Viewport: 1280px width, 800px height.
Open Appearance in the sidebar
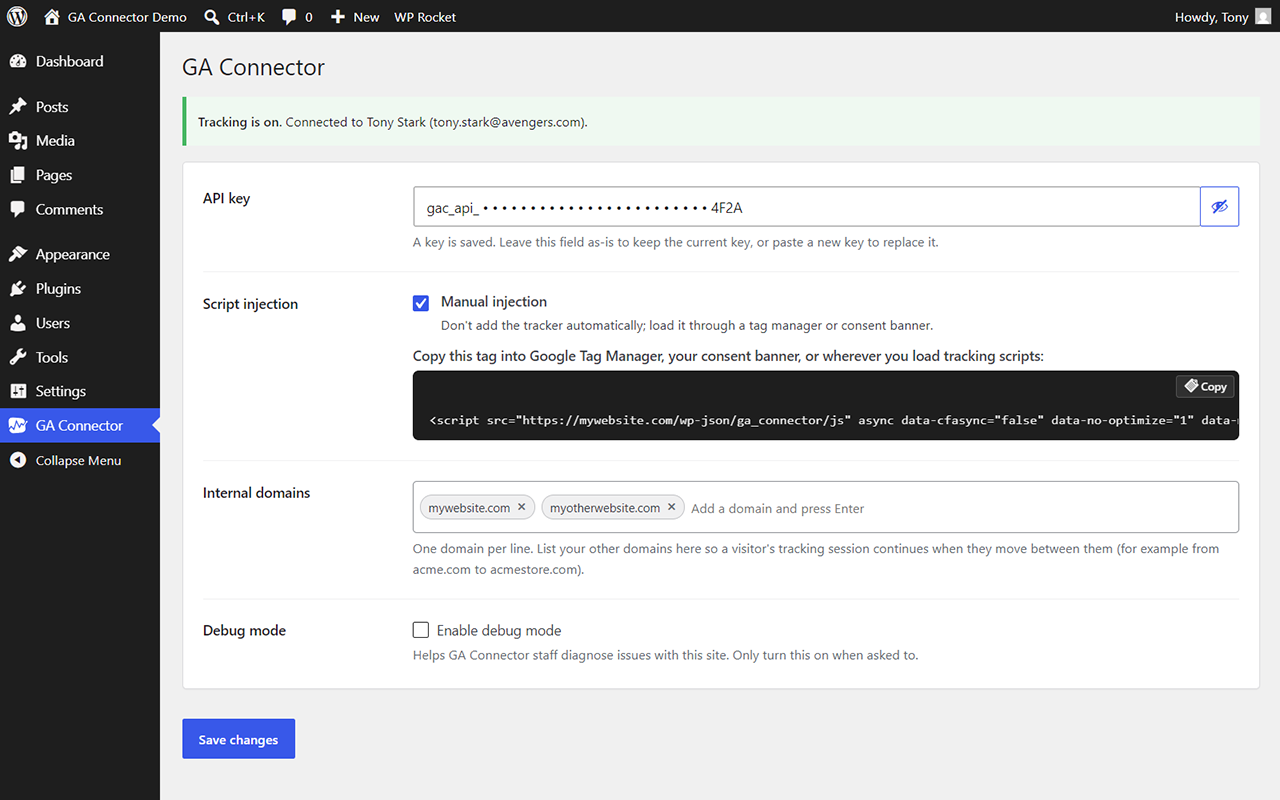(x=80, y=254)
